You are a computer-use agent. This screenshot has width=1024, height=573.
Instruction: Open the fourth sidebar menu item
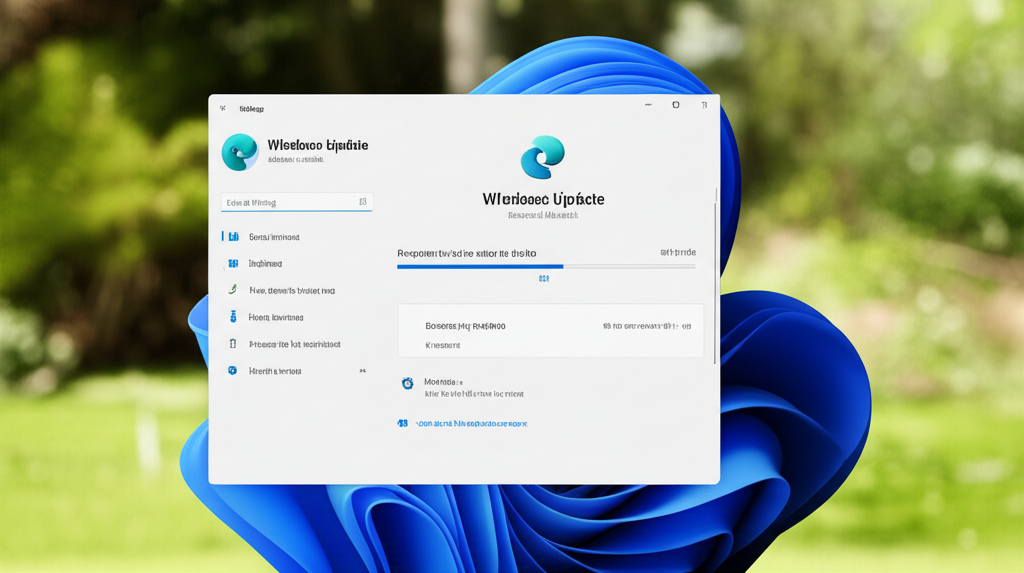[276, 317]
